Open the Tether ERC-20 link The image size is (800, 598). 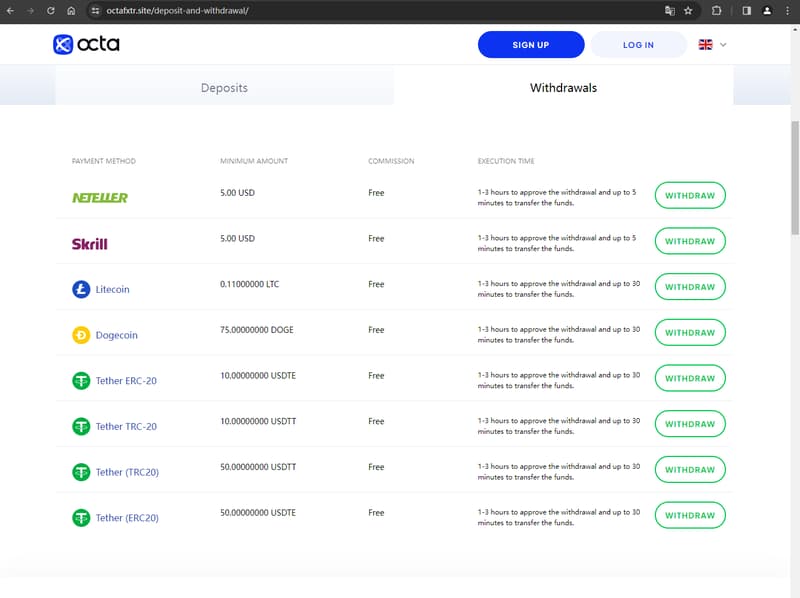coord(126,381)
